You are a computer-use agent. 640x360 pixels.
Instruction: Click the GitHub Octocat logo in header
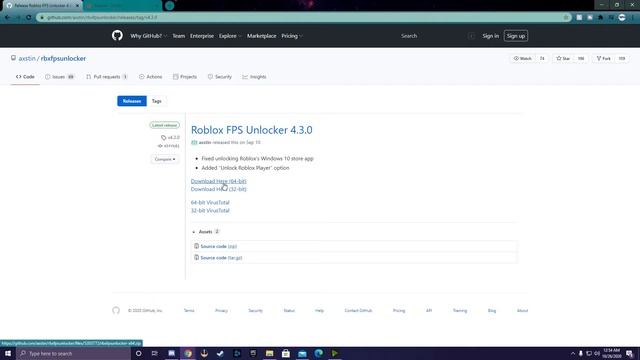click(117, 36)
